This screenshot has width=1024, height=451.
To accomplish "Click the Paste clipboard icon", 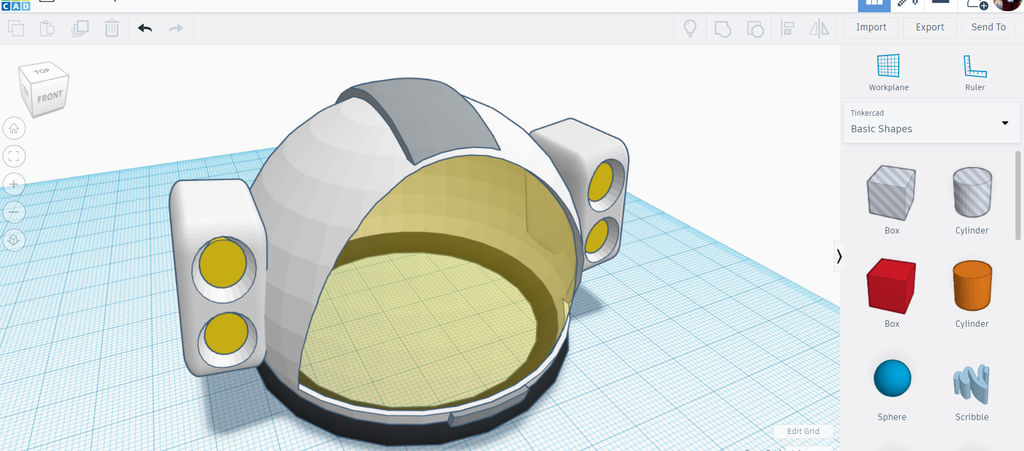I will (47, 28).
